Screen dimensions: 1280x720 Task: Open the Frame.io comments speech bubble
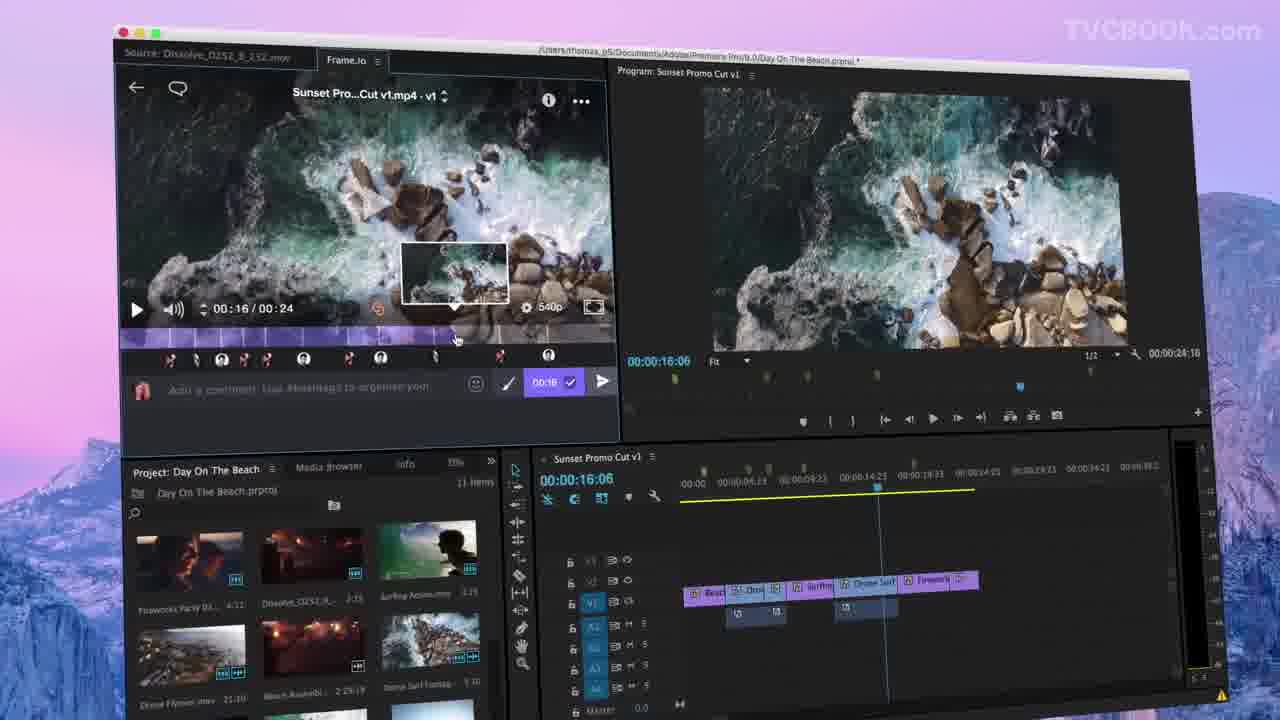point(178,89)
